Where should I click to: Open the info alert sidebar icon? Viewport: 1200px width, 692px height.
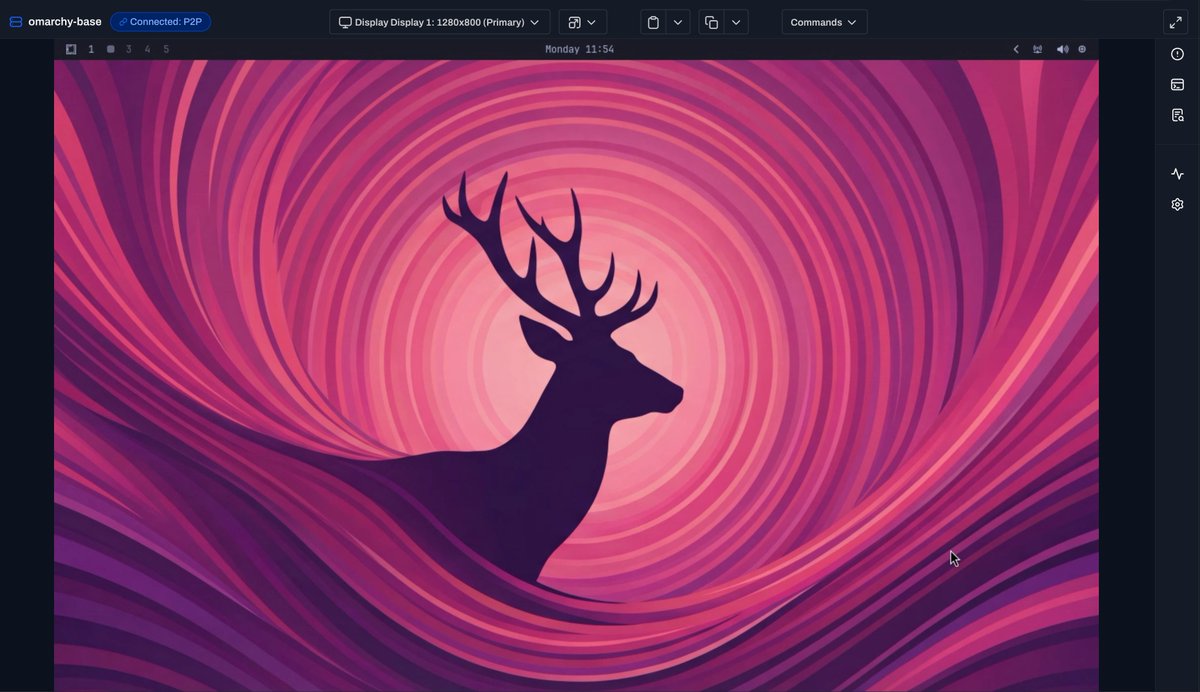1177,54
